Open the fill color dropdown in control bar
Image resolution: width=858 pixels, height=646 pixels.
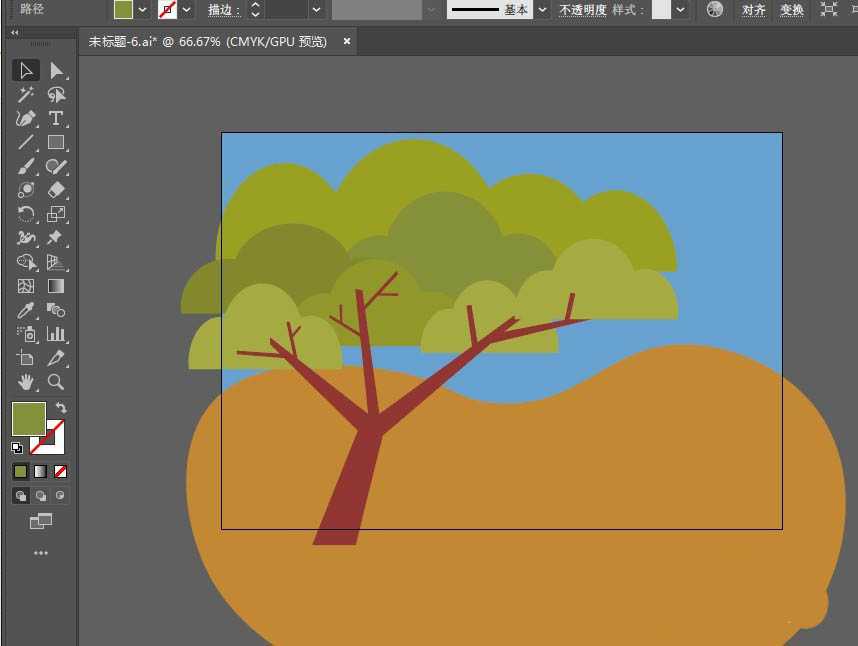click(x=143, y=9)
